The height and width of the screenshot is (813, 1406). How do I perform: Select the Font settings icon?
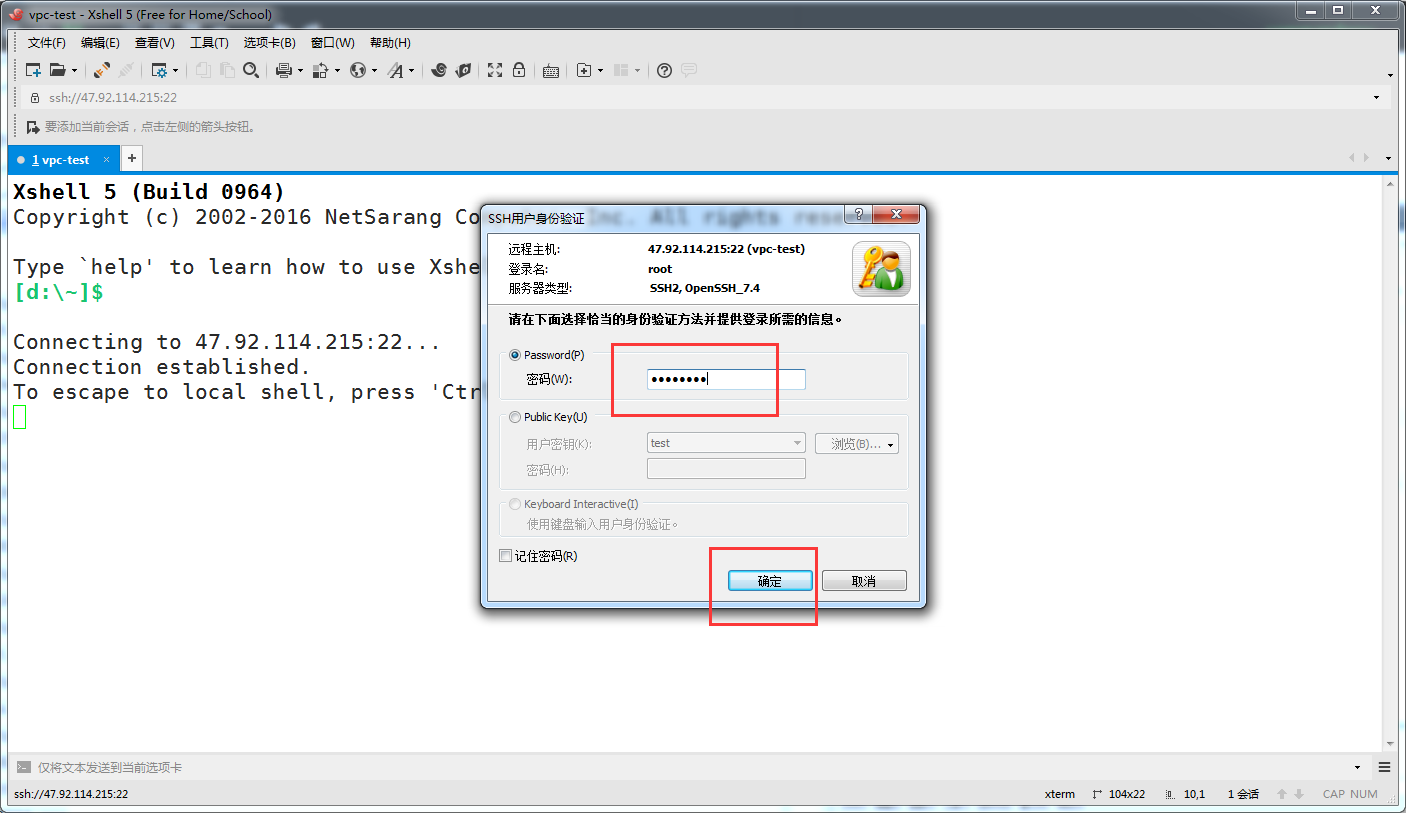coord(397,70)
